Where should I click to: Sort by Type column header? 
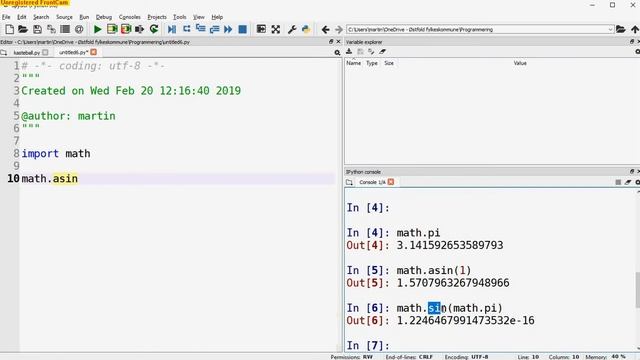coord(372,63)
